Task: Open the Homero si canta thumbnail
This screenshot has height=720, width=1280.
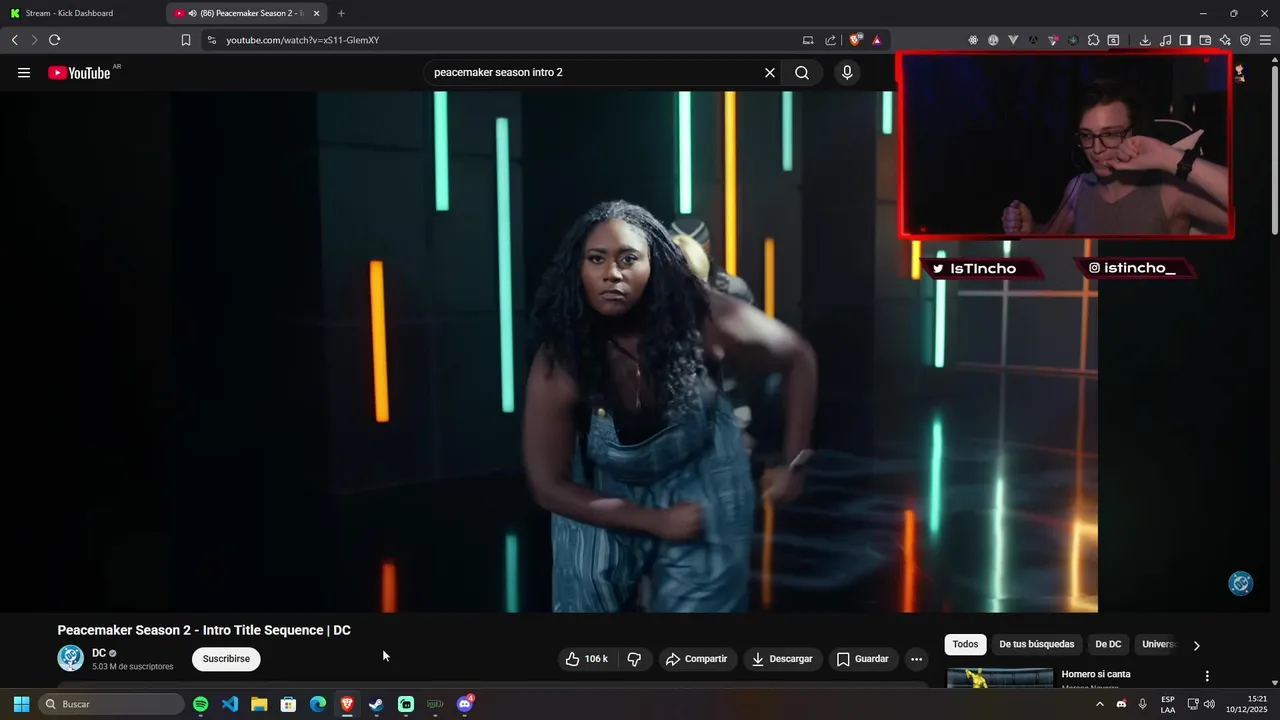Action: 999,678
